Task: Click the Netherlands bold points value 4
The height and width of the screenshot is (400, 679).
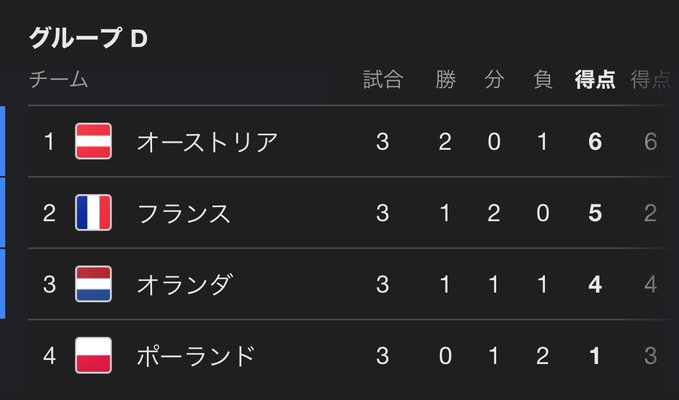Action: pos(595,284)
